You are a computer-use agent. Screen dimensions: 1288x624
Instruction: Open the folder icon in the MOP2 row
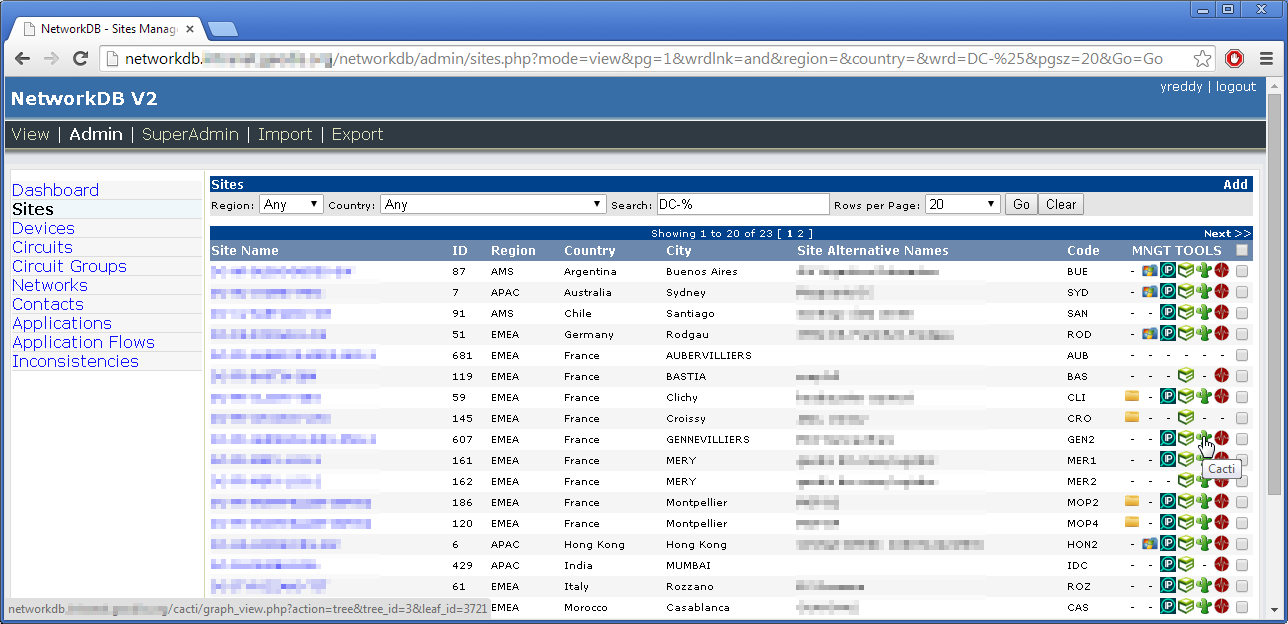1132,502
